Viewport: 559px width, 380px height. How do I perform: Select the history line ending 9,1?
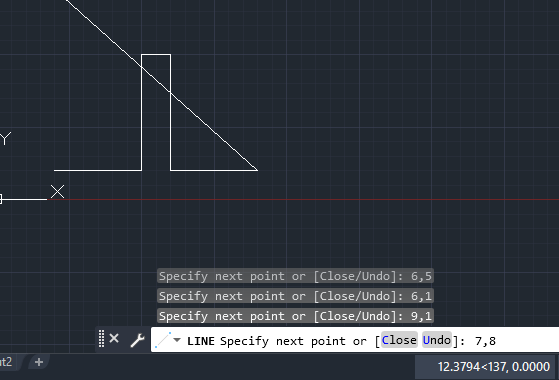point(295,316)
